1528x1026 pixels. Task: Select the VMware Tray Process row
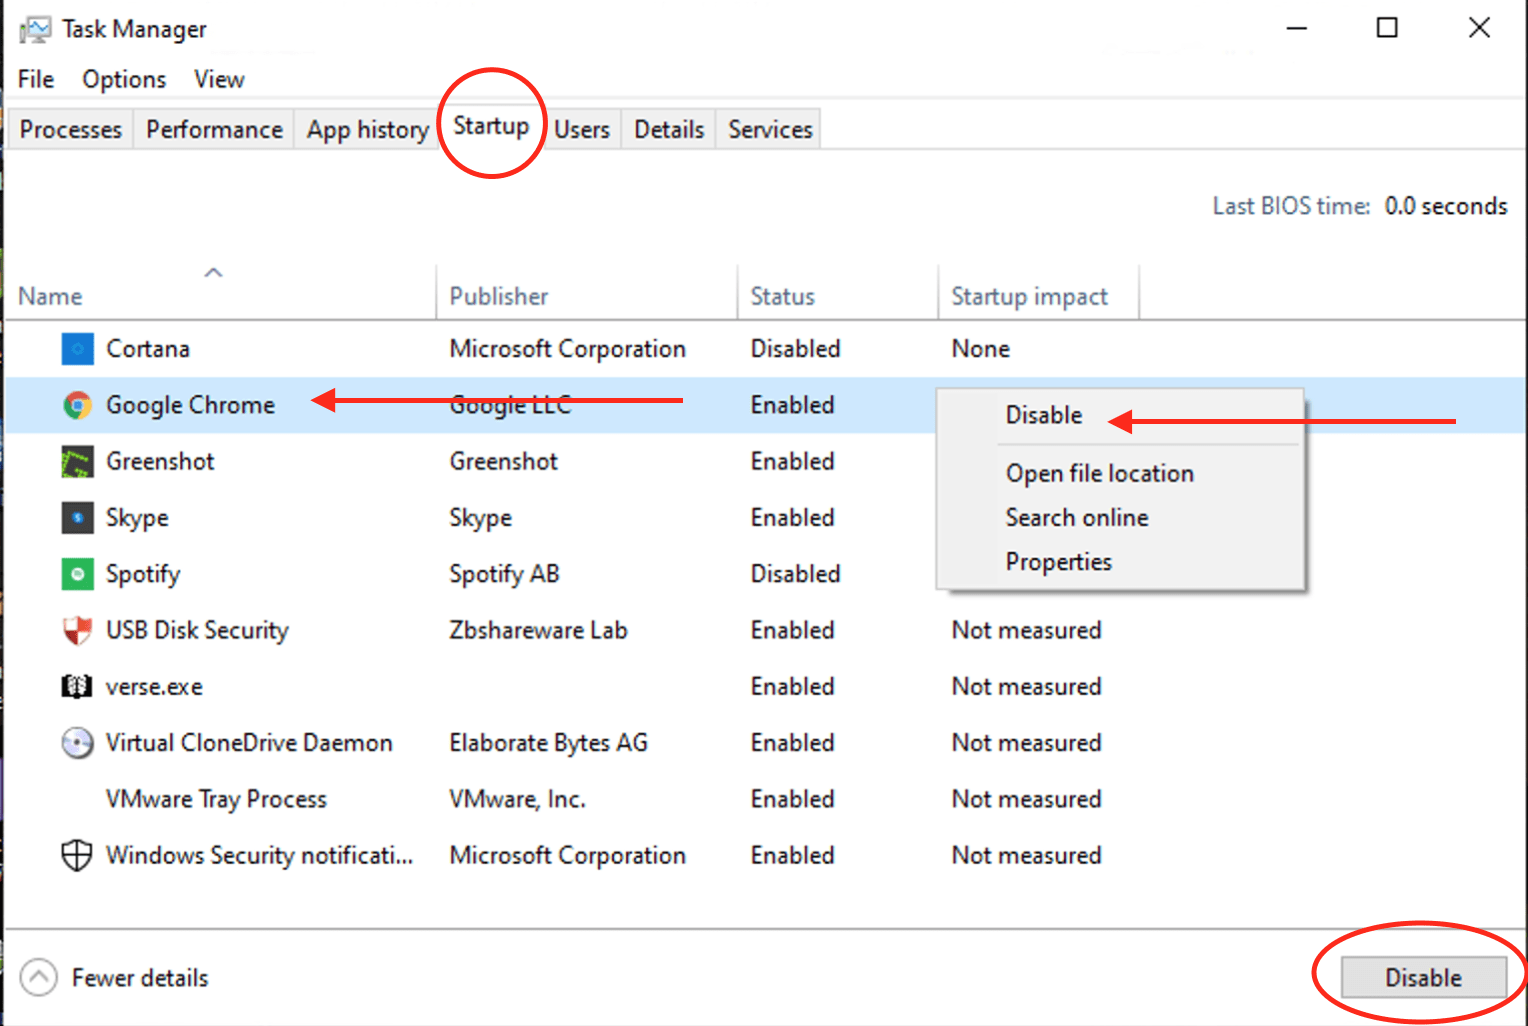216,799
